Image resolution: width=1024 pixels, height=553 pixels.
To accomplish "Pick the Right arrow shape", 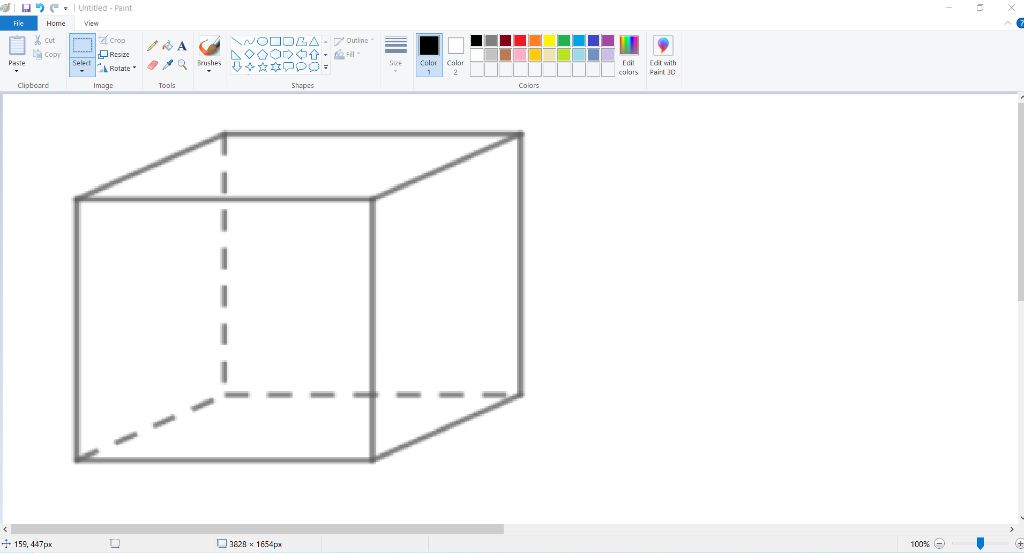I will (x=288, y=54).
